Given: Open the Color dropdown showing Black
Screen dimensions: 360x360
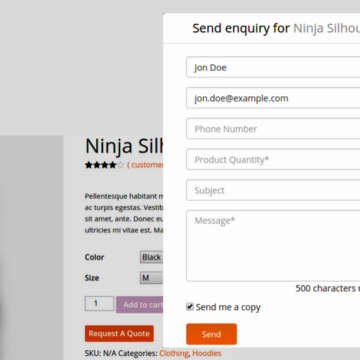Looking at the screenshot, I should [151, 257].
